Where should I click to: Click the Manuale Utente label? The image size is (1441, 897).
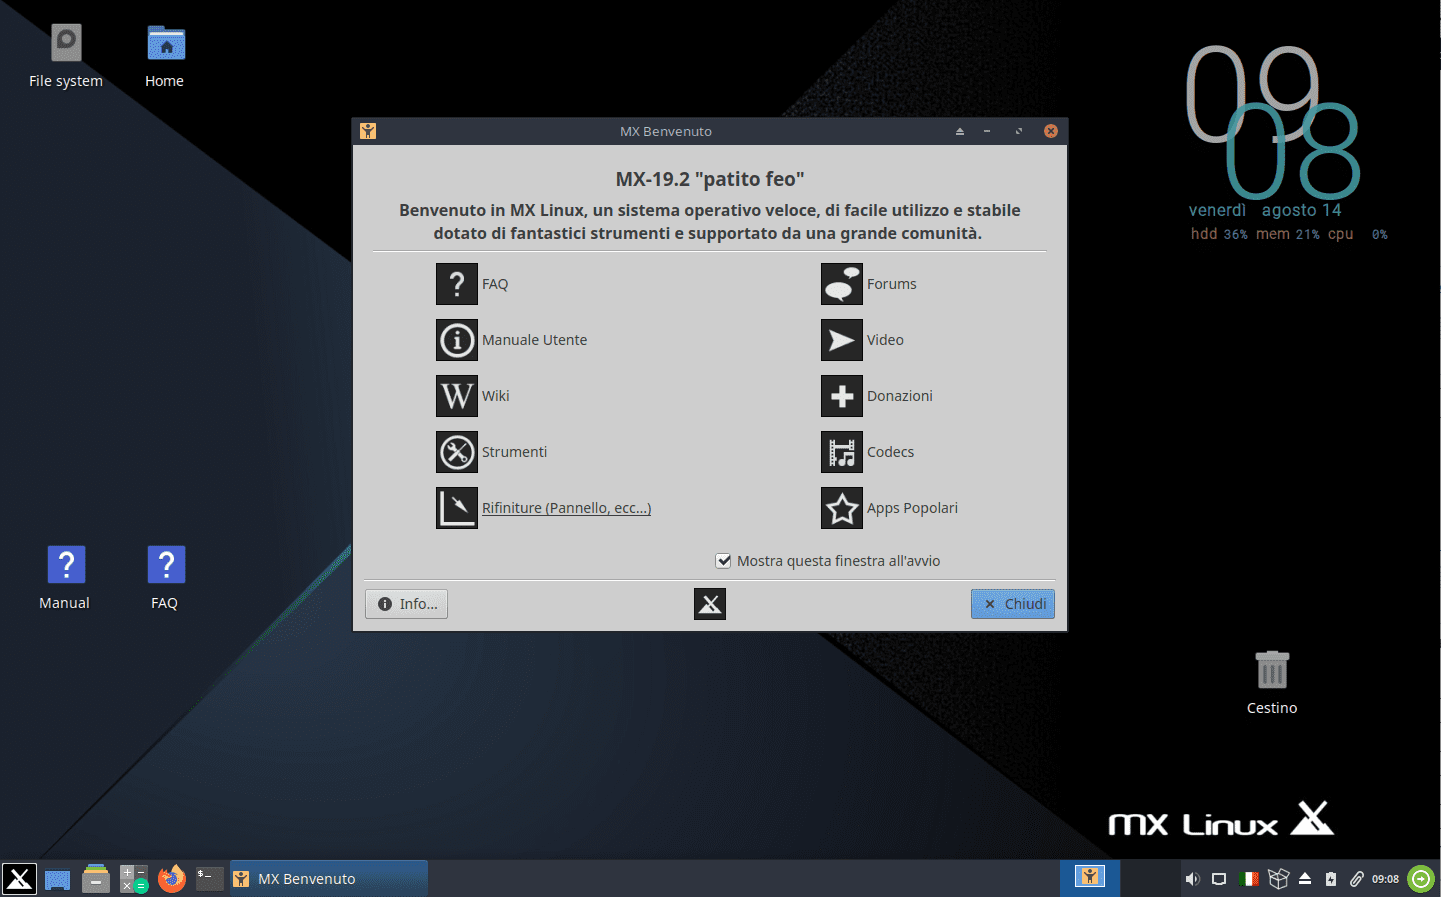pyautogui.click(x=534, y=340)
